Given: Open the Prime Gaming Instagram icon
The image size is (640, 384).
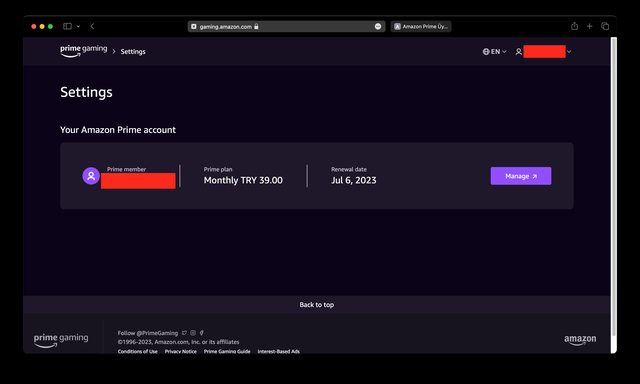Looking at the screenshot, I should 193,333.
